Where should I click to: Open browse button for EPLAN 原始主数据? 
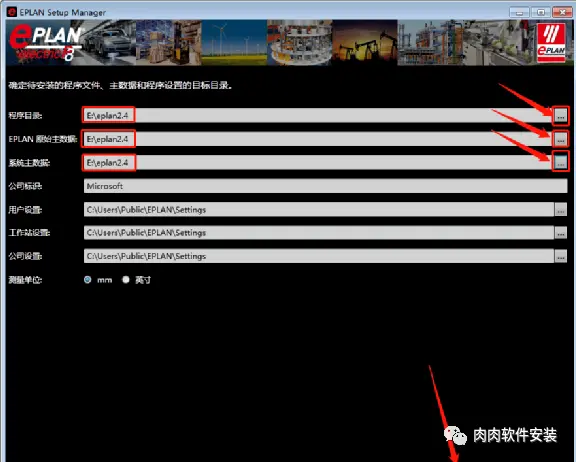click(x=561, y=139)
